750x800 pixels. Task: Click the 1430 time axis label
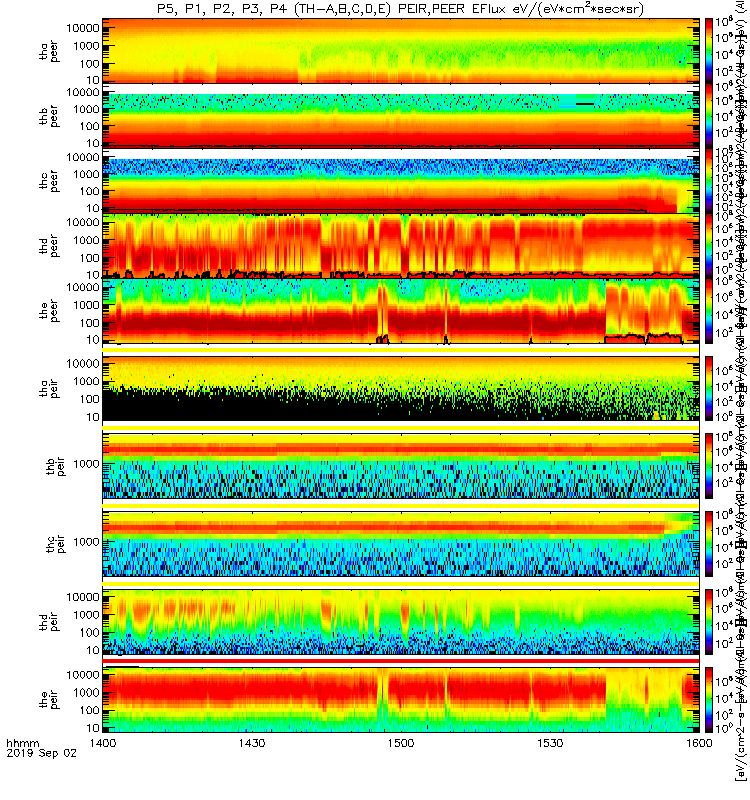pos(252,743)
